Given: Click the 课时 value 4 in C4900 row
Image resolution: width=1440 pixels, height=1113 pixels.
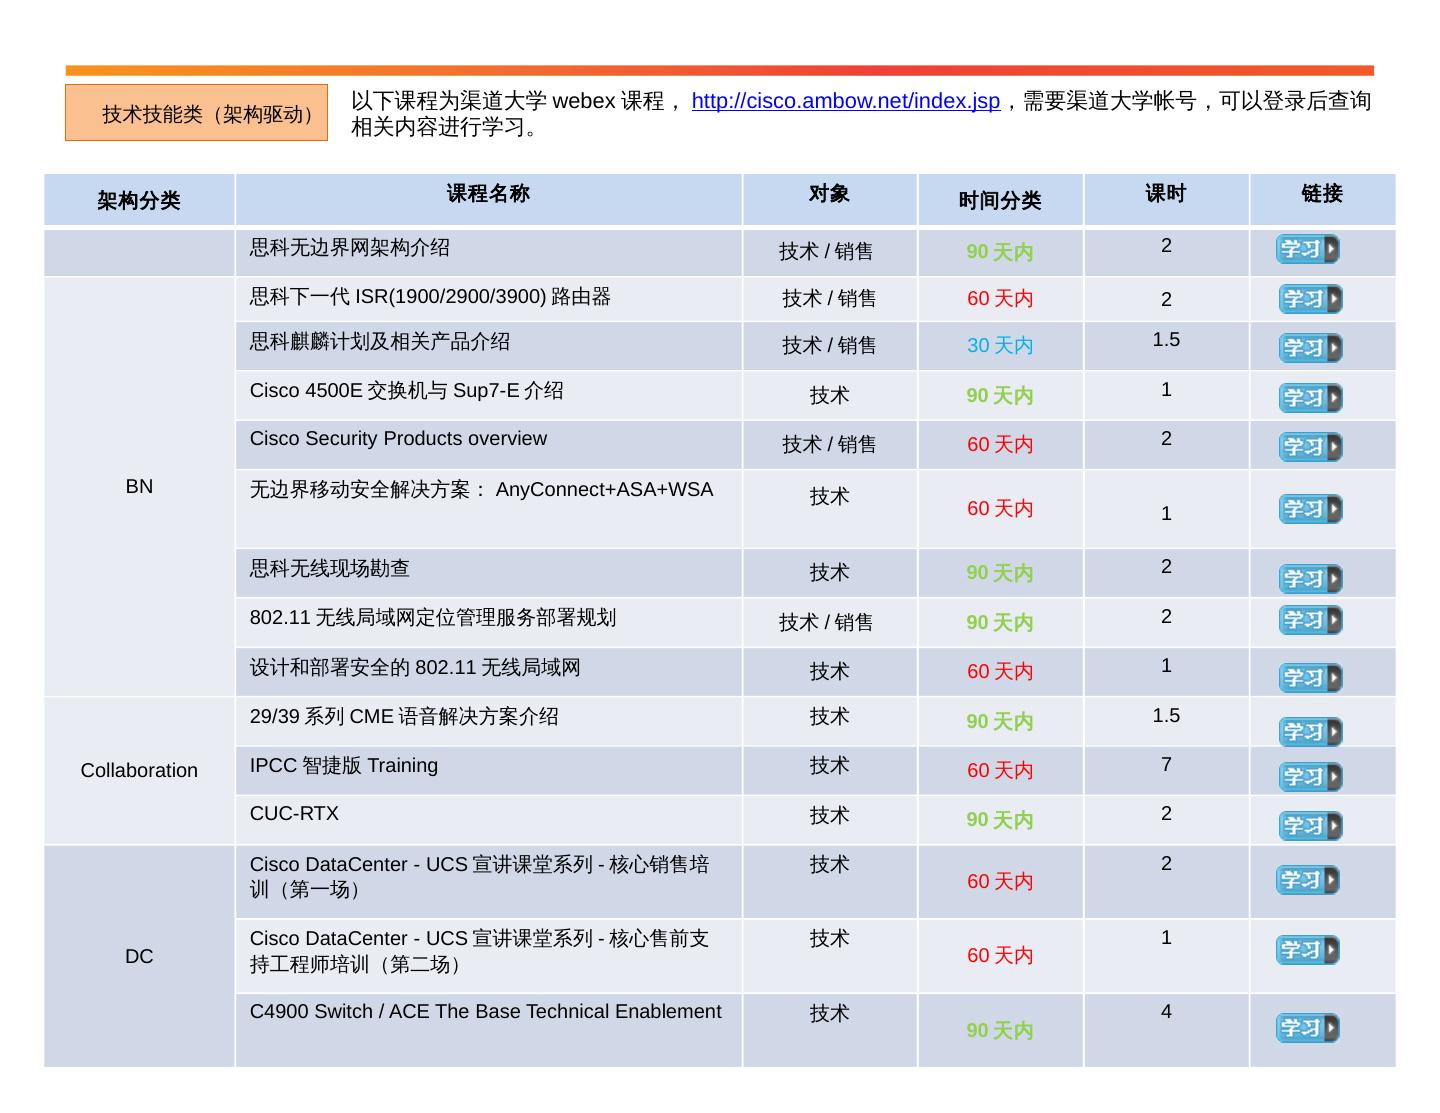Looking at the screenshot, I should click(x=1166, y=1012).
